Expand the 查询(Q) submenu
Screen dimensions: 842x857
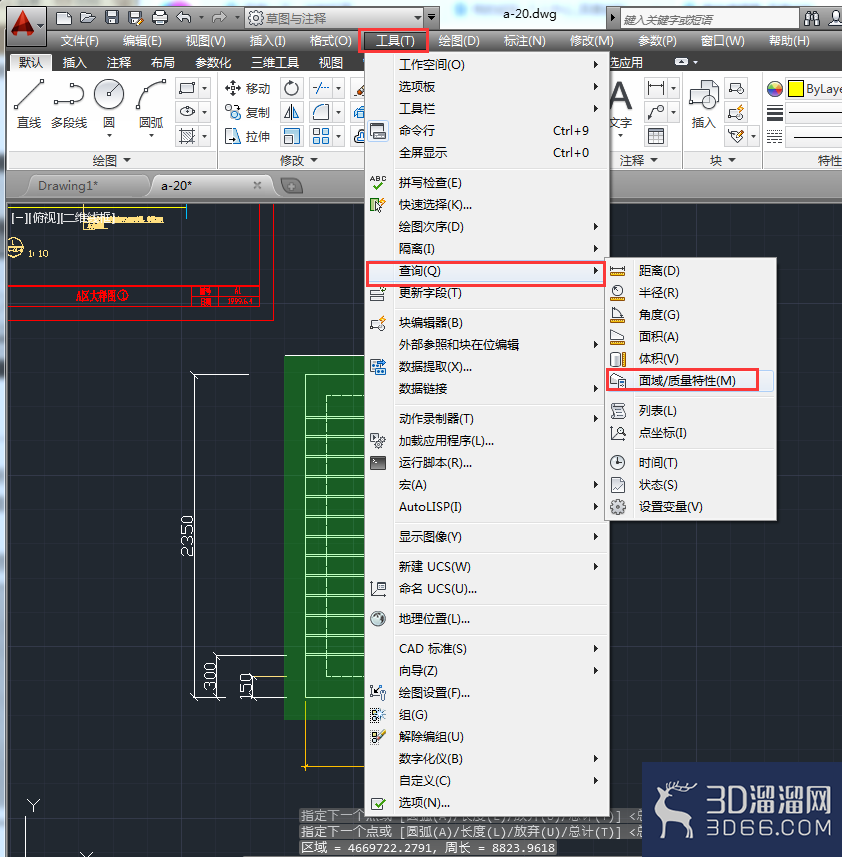486,271
